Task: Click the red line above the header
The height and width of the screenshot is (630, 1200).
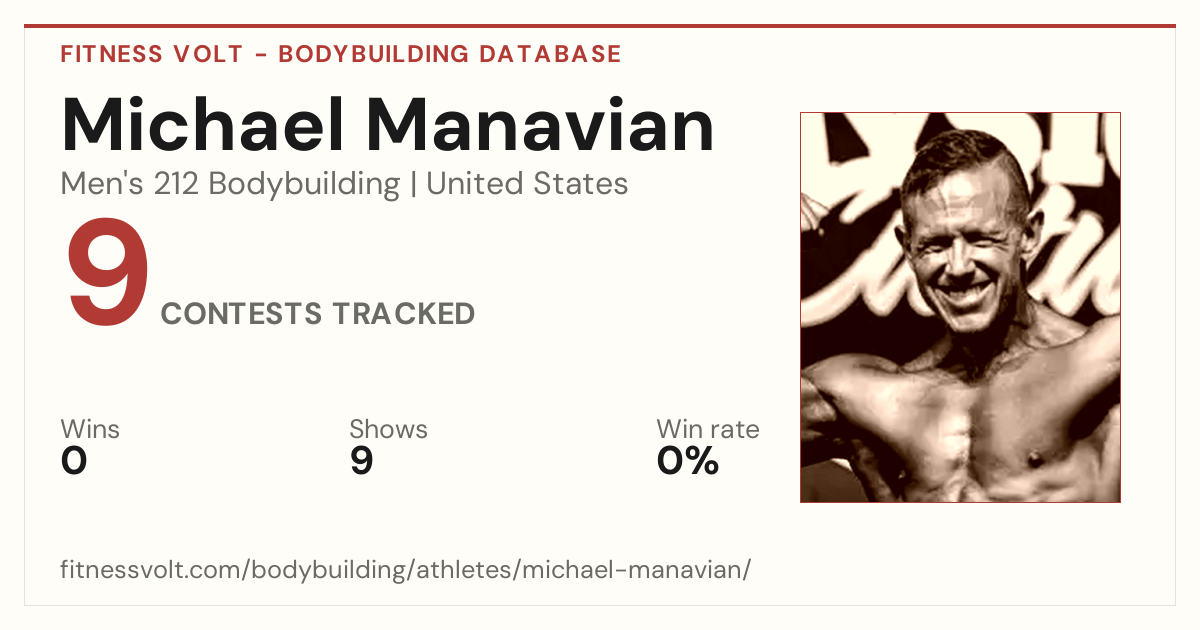Action: 600,26
